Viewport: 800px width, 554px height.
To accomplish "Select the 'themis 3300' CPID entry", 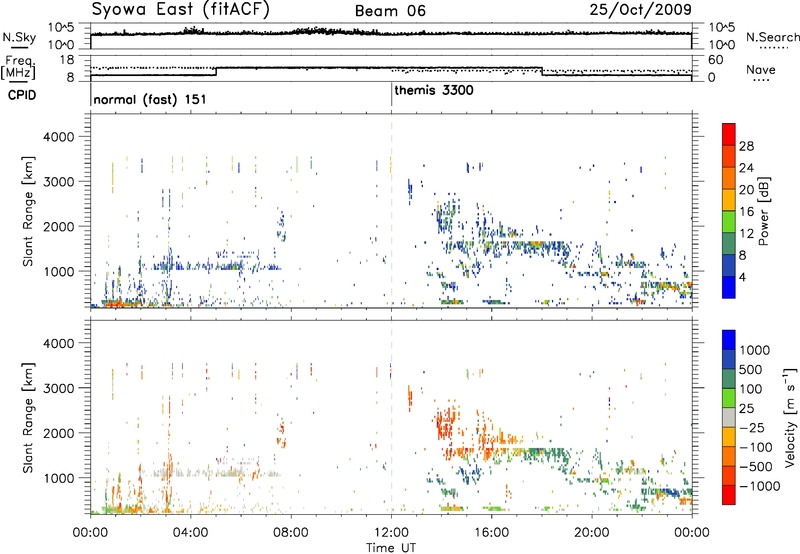I will pos(434,90).
